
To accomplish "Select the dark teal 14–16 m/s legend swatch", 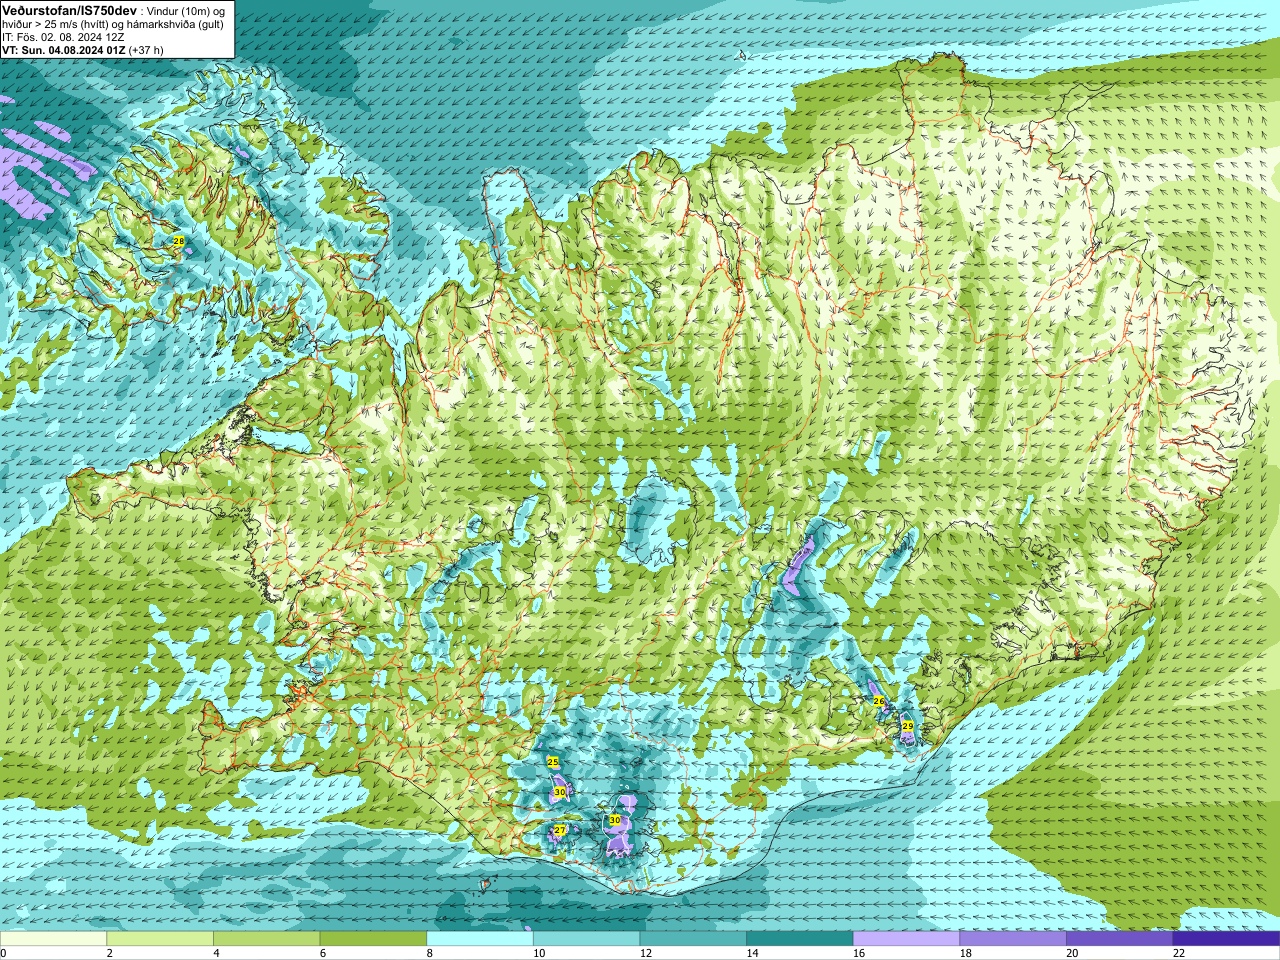I will click(800, 939).
